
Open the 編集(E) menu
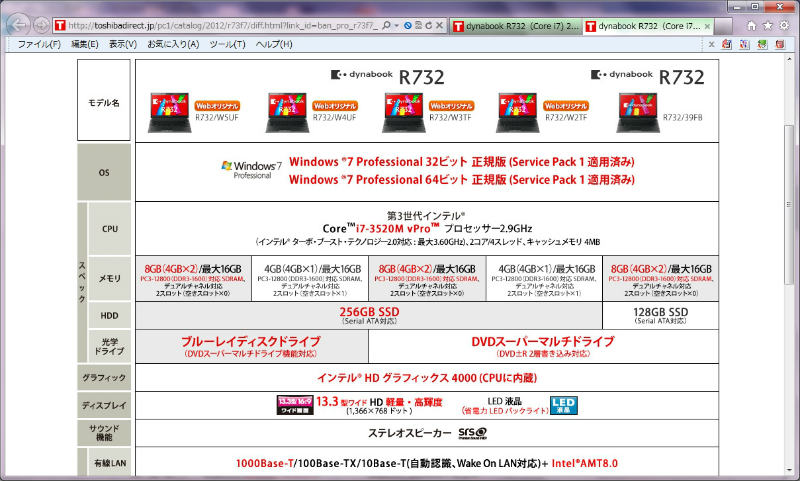pyautogui.click(x=85, y=44)
